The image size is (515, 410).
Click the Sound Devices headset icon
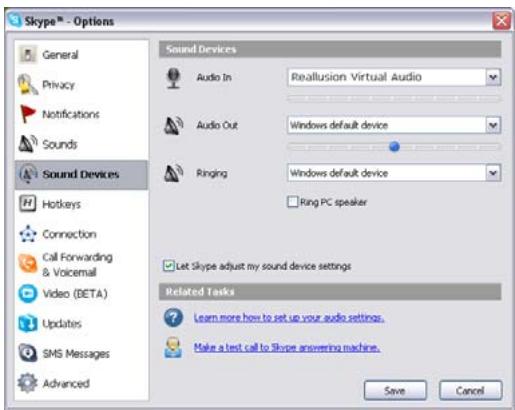[28, 174]
